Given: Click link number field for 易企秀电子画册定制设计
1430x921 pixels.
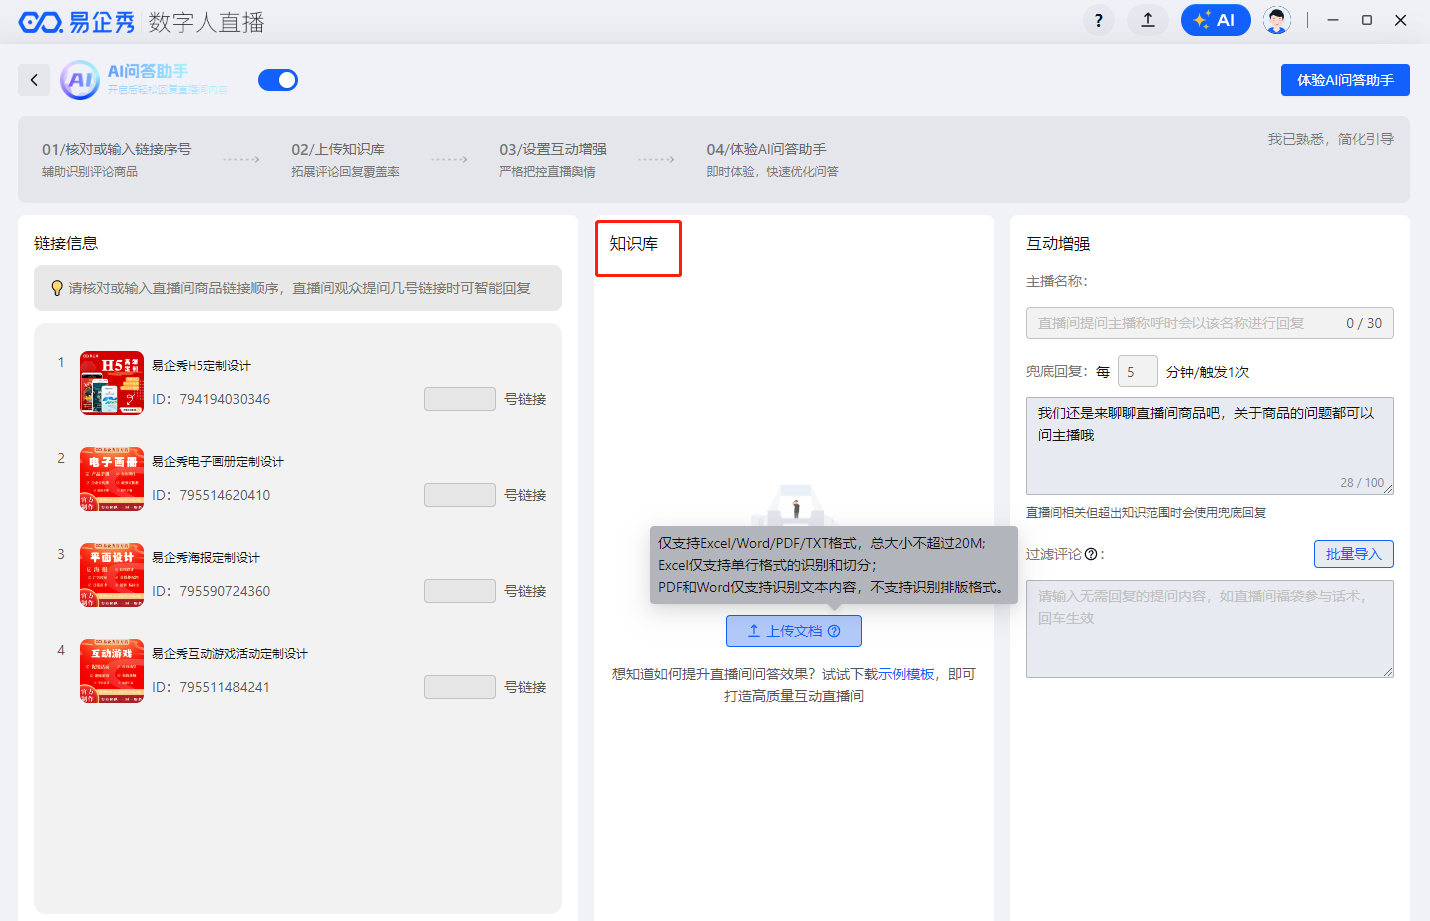Looking at the screenshot, I should coord(460,495).
